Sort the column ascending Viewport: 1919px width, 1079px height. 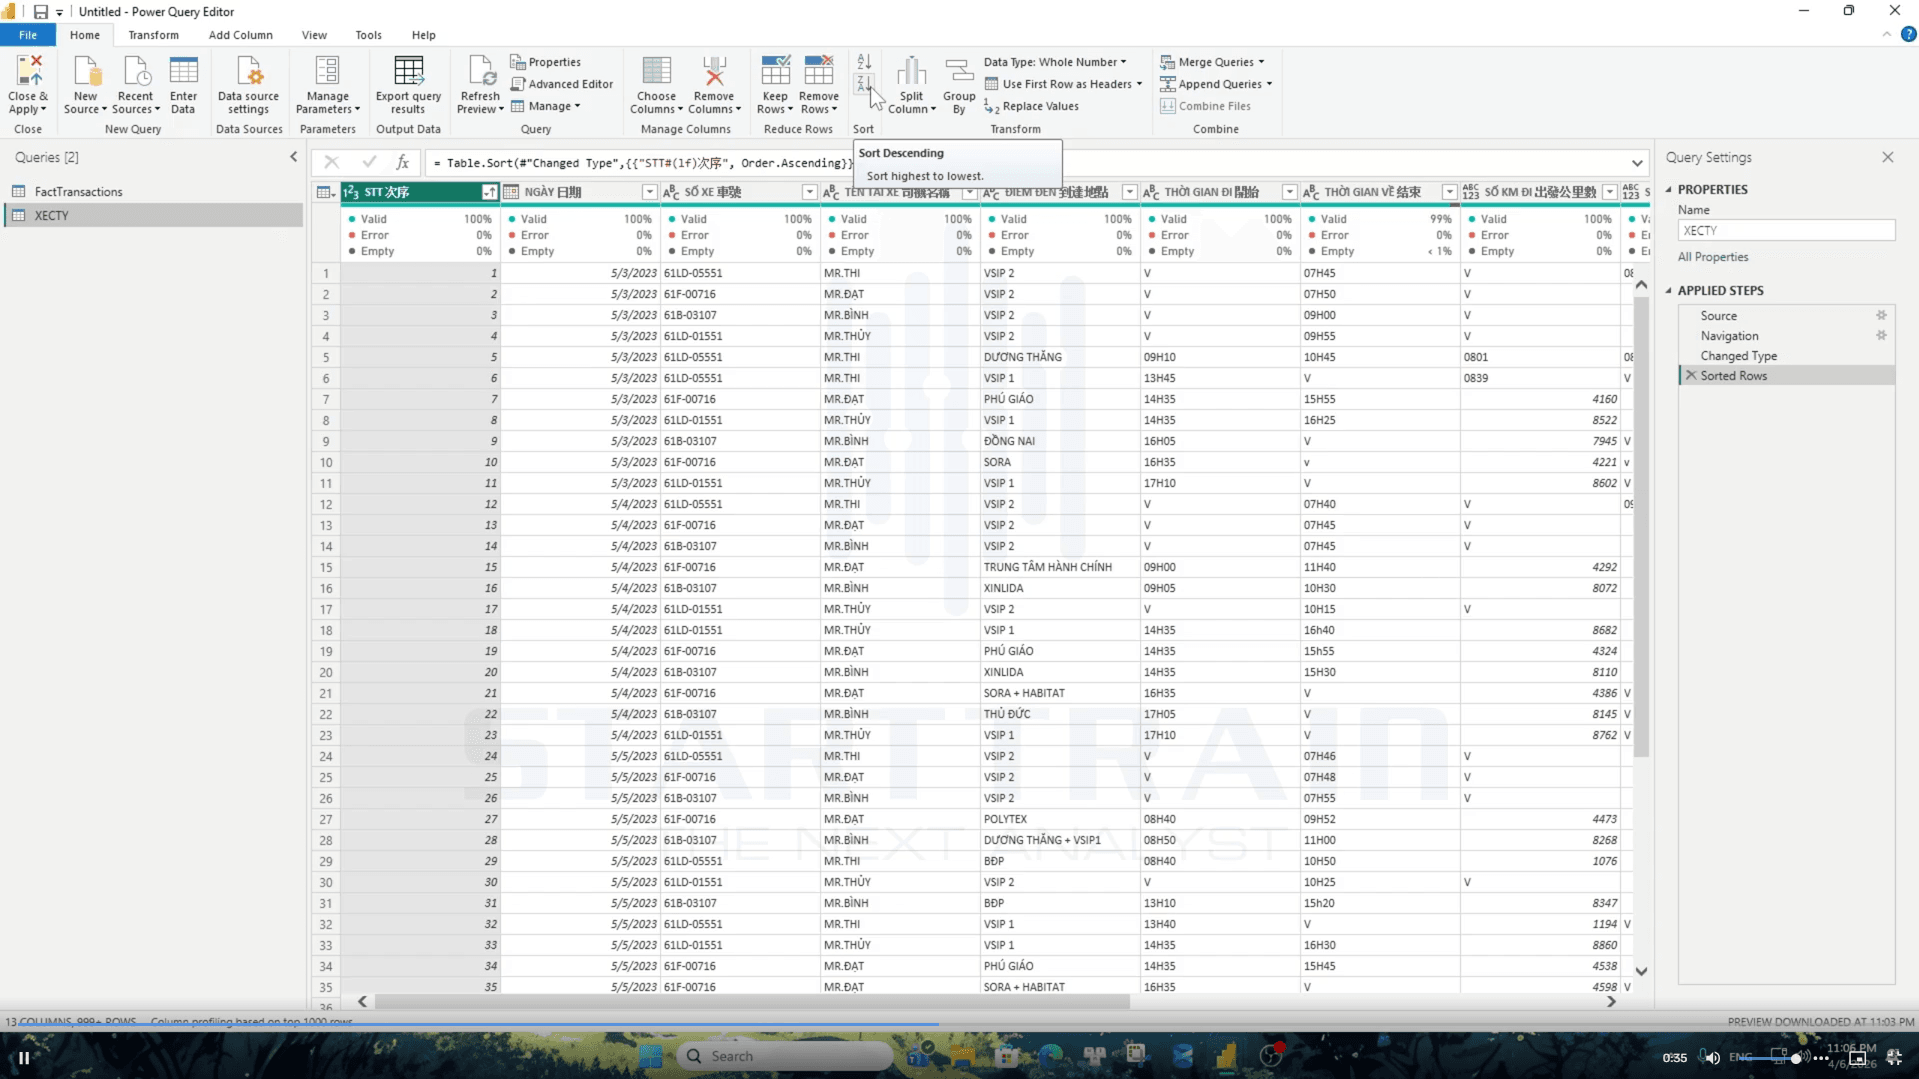pyautogui.click(x=864, y=62)
